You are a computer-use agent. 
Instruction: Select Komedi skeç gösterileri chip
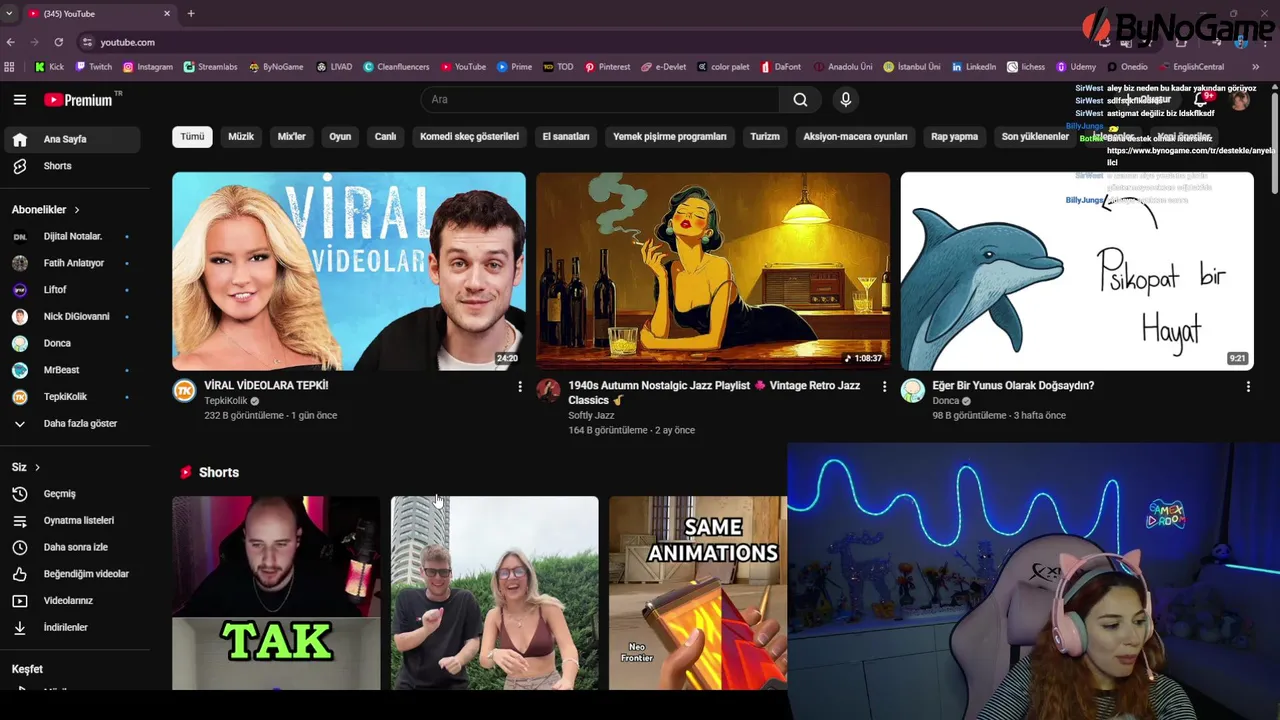[x=469, y=137]
